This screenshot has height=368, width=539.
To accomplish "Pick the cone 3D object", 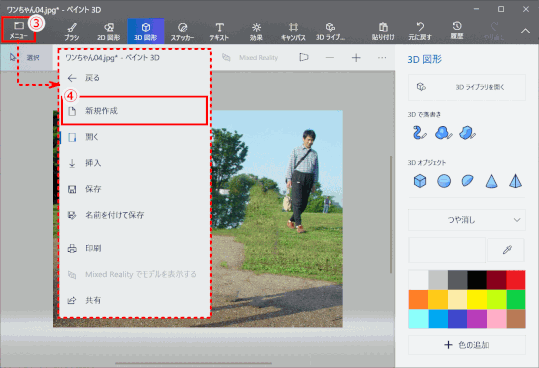I will (x=492, y=181).
